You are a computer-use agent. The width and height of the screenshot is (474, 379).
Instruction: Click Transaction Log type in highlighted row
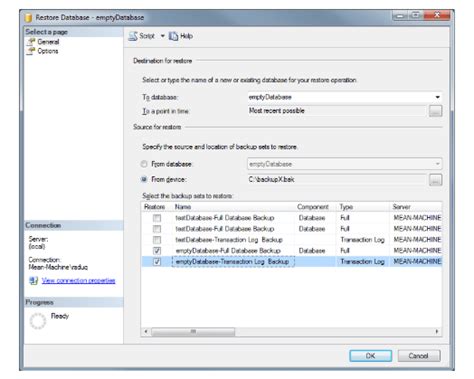[362, 262]
